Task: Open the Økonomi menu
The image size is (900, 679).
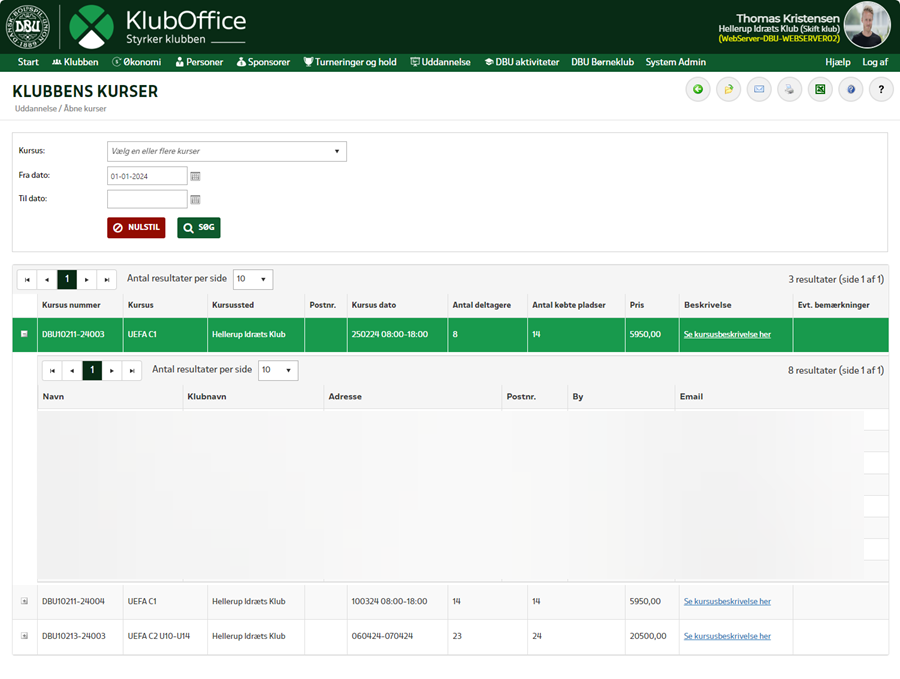Action: [x=137, y=62]
